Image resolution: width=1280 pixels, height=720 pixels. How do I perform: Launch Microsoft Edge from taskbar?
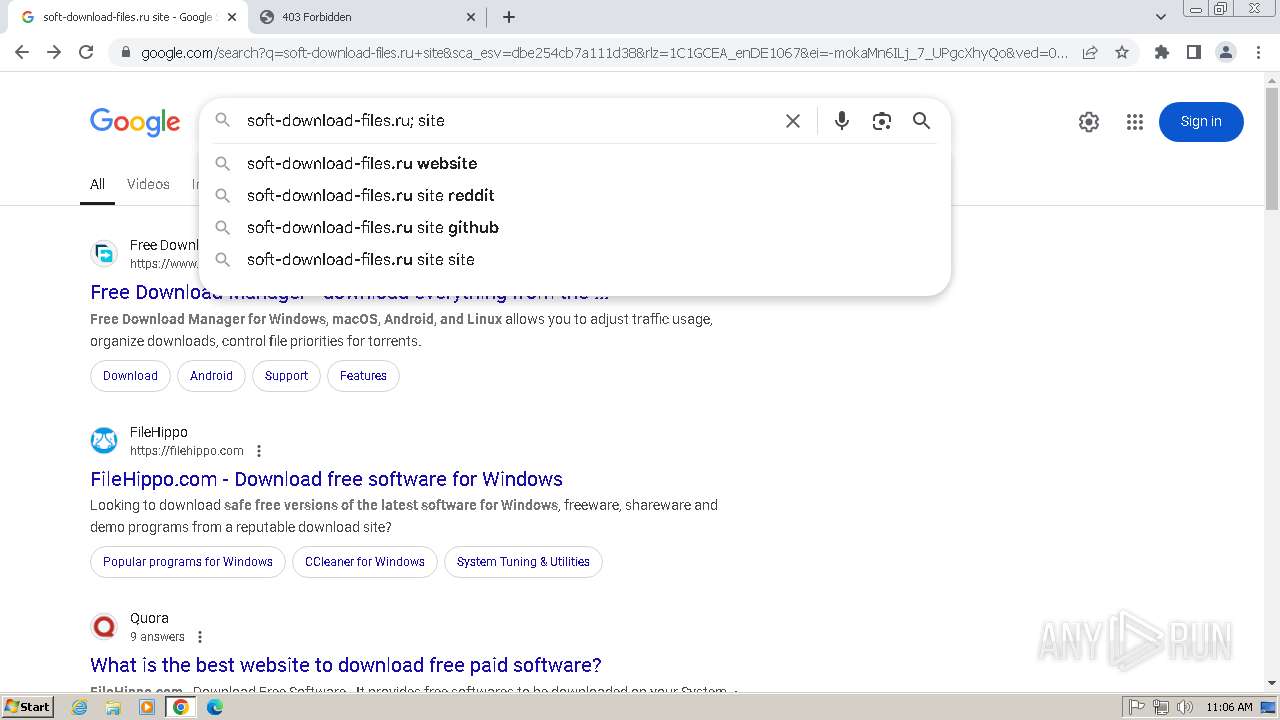point(214,707)
